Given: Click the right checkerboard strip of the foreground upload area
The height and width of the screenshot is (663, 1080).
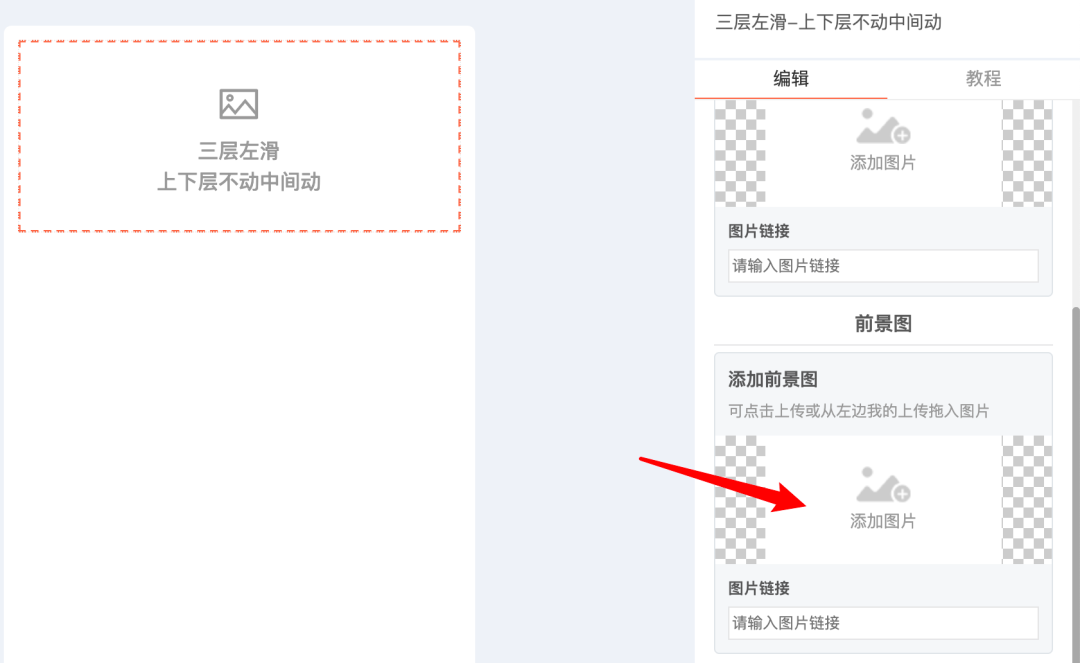Looking at the screenshot, I should point(1027,499).
